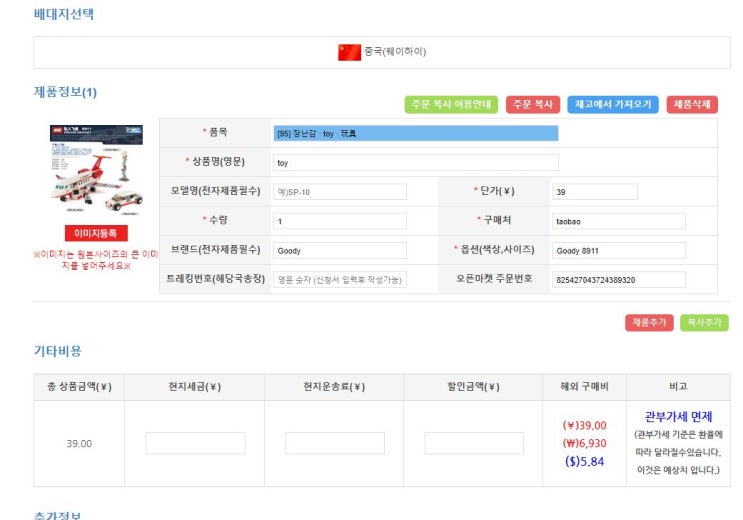Click the airplane toy product thumbnail
The height and width of the screenshot is (520, 743).
point(96,169)
